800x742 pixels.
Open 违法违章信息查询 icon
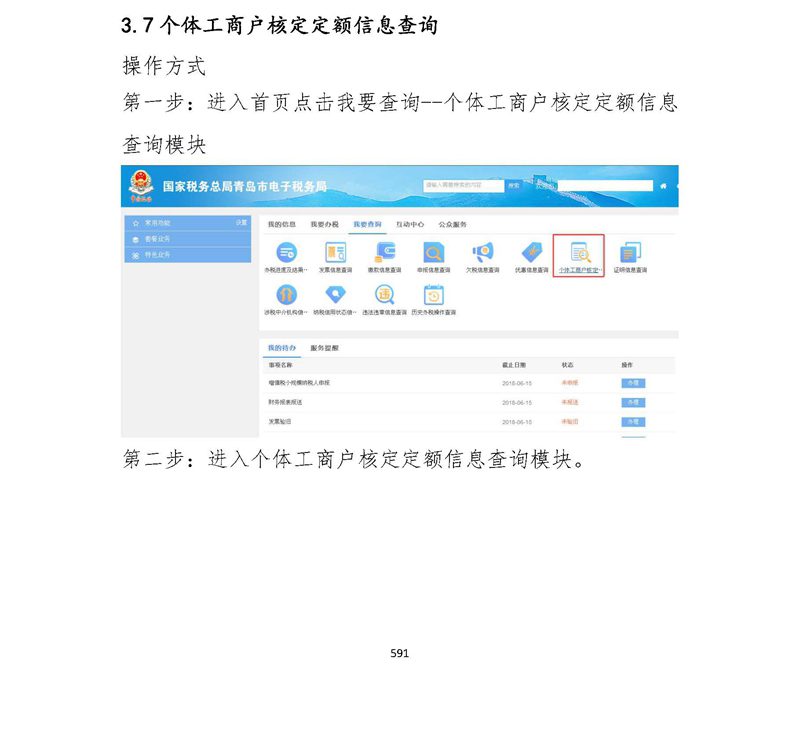coord(385,295)
